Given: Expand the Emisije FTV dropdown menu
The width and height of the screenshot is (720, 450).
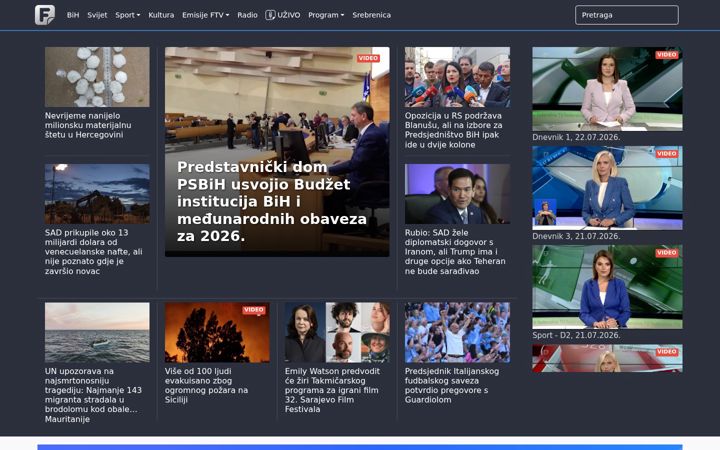Looking at the screenshot, I should (205, 15).
